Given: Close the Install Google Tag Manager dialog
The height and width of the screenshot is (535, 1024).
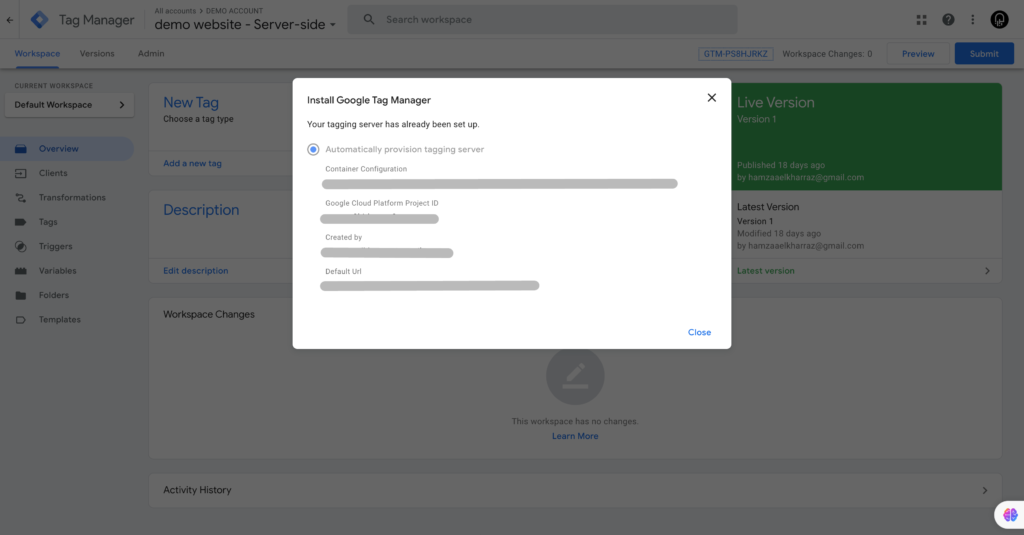Looking at the screenshot, I should pos(712,98).
